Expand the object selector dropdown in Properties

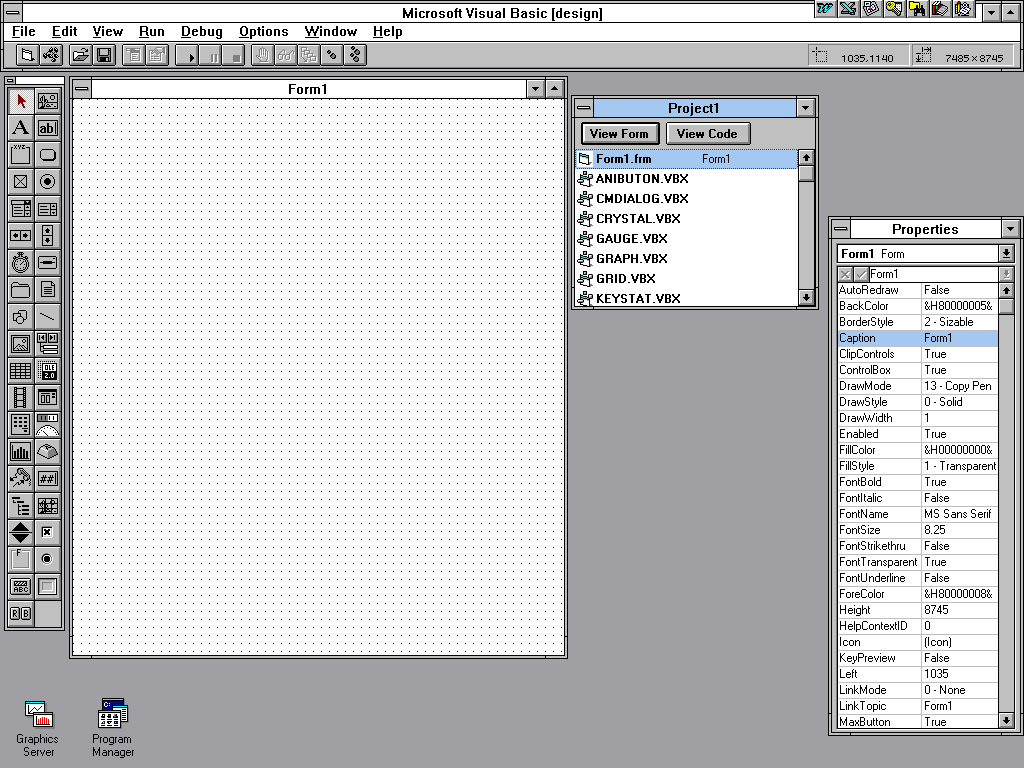[x=1006, y=253]
